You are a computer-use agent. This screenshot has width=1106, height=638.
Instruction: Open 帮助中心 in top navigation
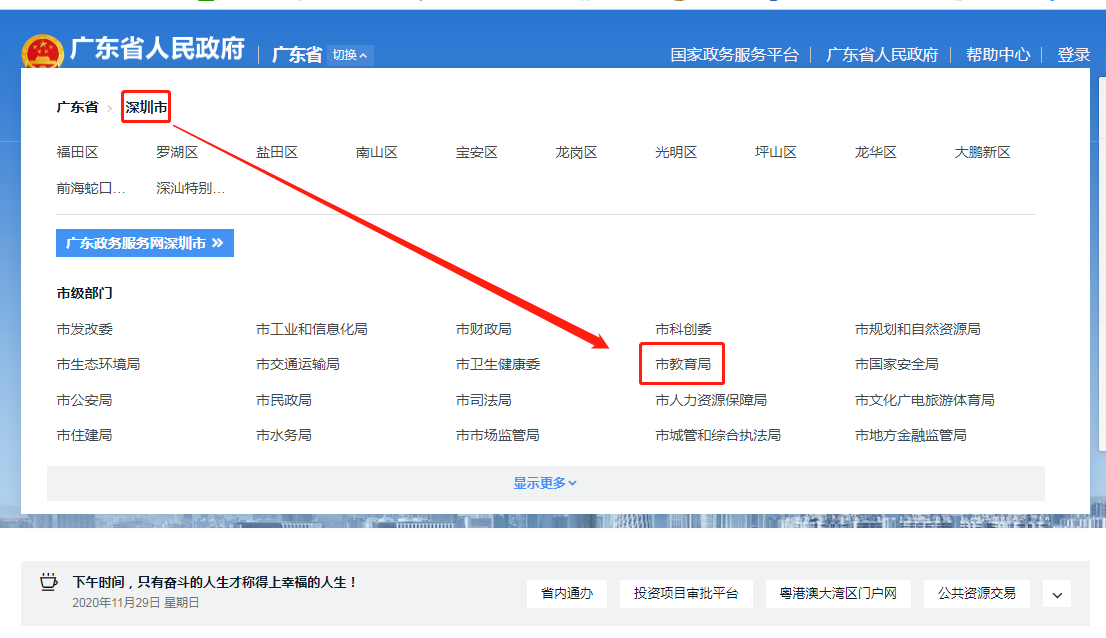point(997,55)
